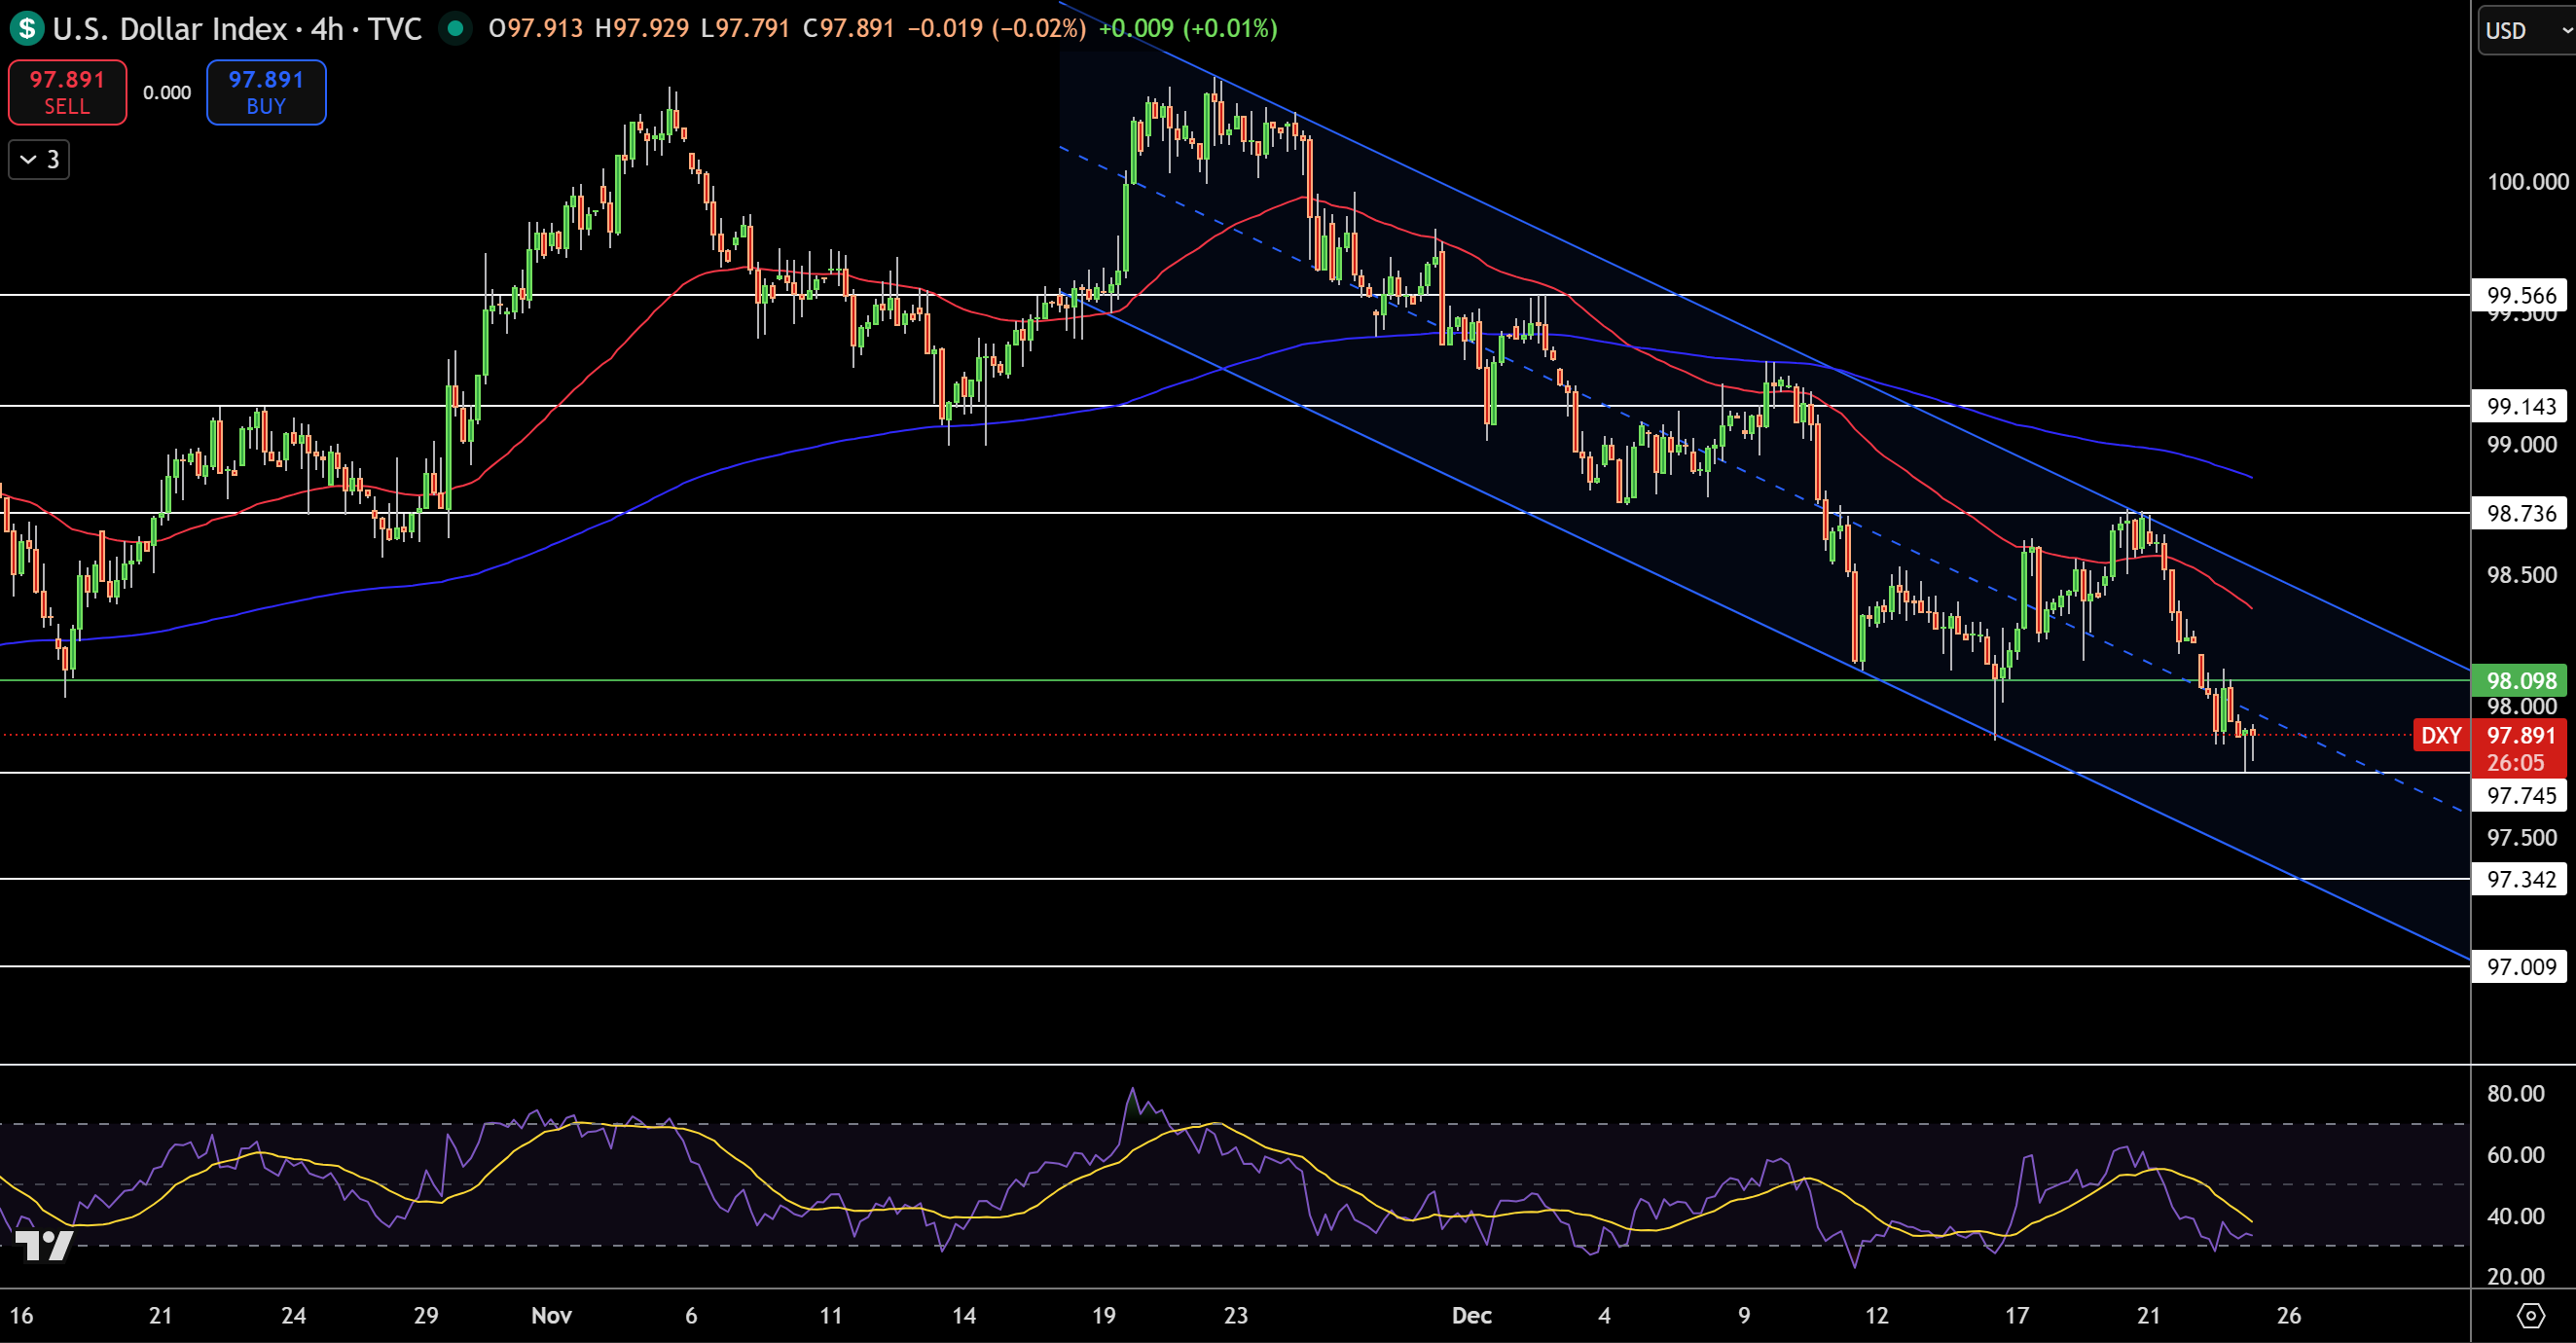The height and width of the screenshot is (1343, 2576).
Task: Click the 97.500 price scale value
Action: [2522, 837]
